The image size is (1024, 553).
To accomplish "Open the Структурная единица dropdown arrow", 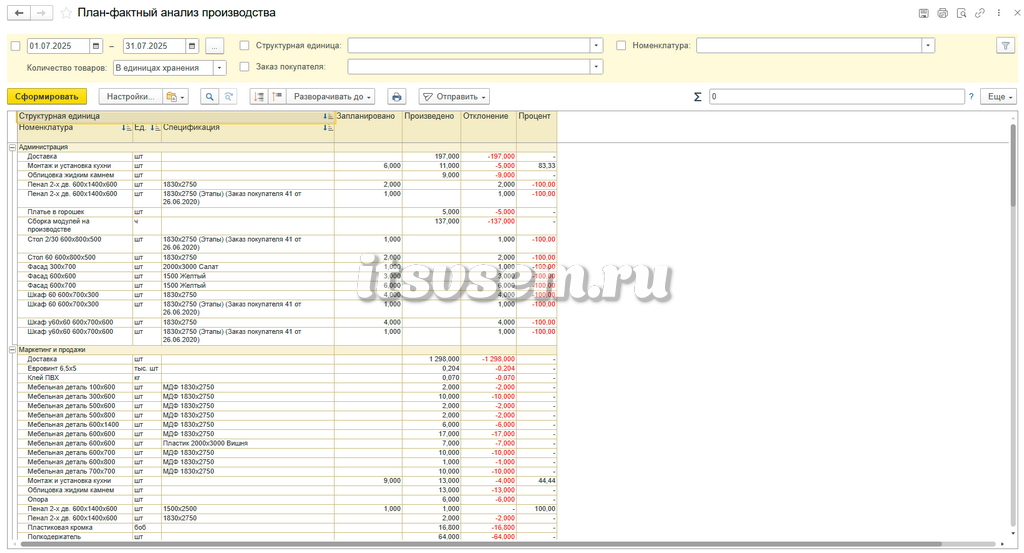I will click(596, 46).
